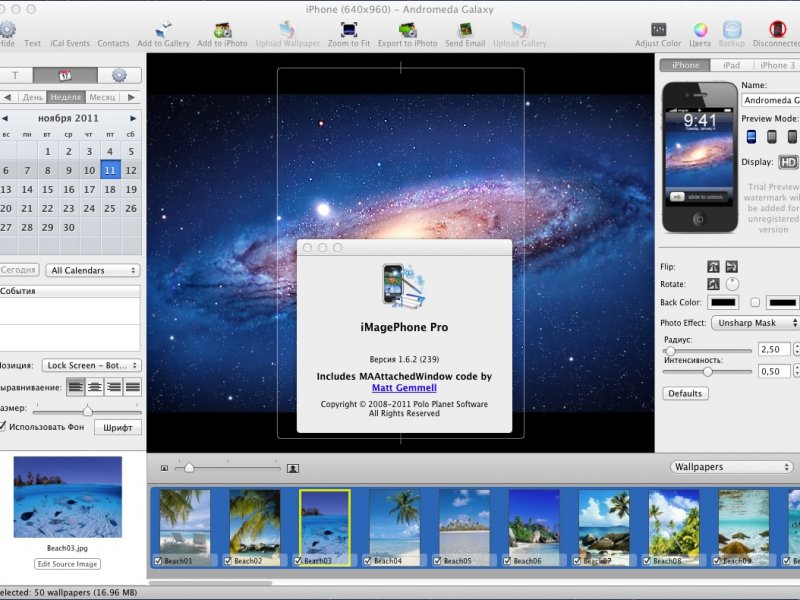Align text left button
Screen dimensions: 800x600
click(x=76, y=387)
